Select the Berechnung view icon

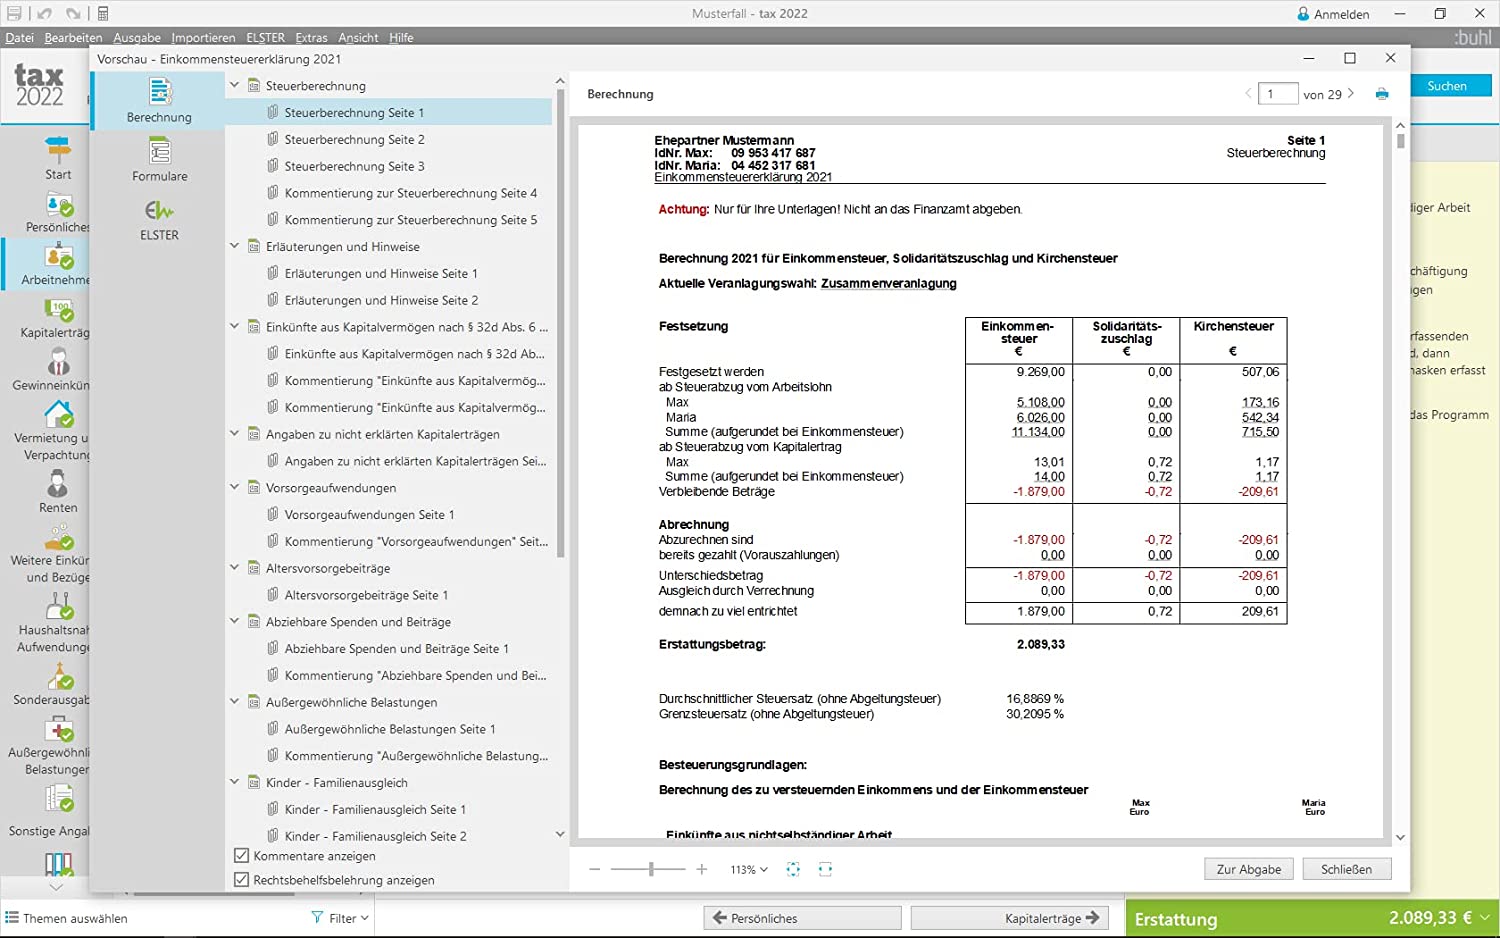point(159,91)
